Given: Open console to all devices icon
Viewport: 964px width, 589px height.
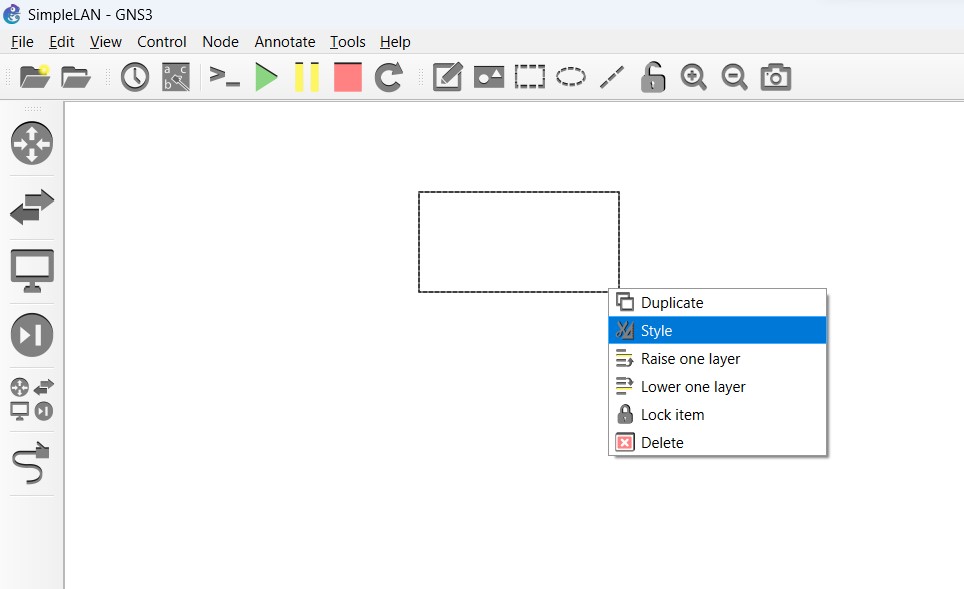Looking at the screenshot, I should point(224,77).
